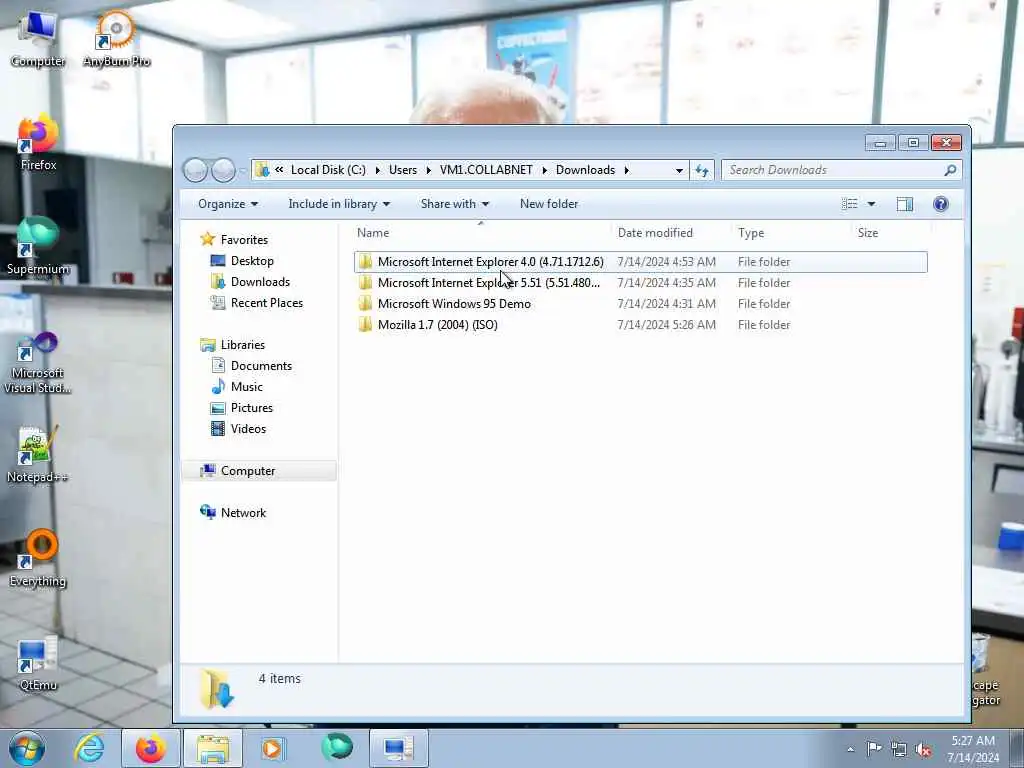Open the Microsoft Visual Studio desktop shortcut

(x=38, y=362)
